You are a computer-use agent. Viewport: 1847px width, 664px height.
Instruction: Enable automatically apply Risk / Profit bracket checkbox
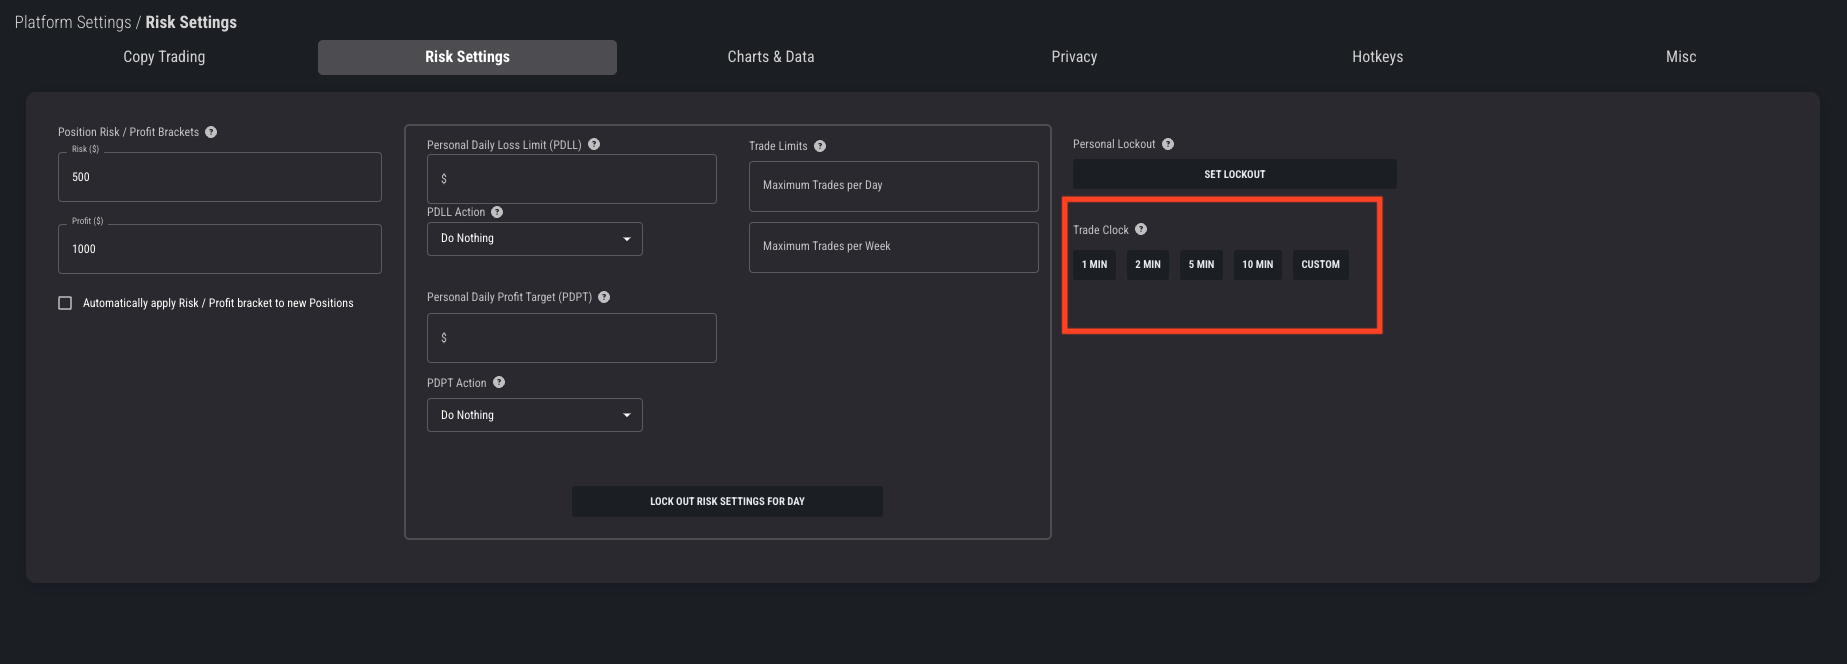point(65,303)
